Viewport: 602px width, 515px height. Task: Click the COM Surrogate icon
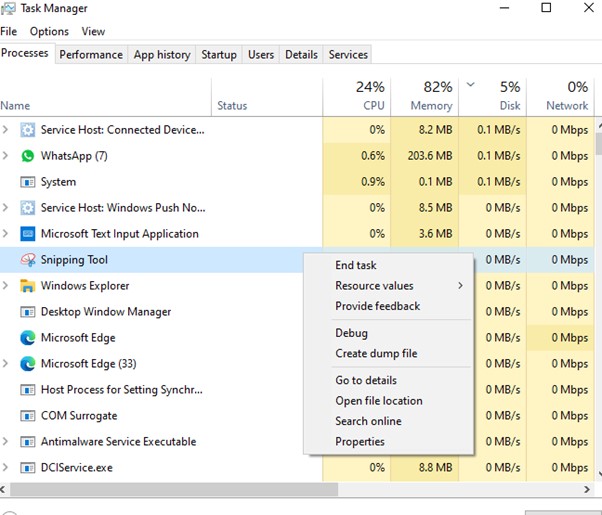(x=28, y=416)
